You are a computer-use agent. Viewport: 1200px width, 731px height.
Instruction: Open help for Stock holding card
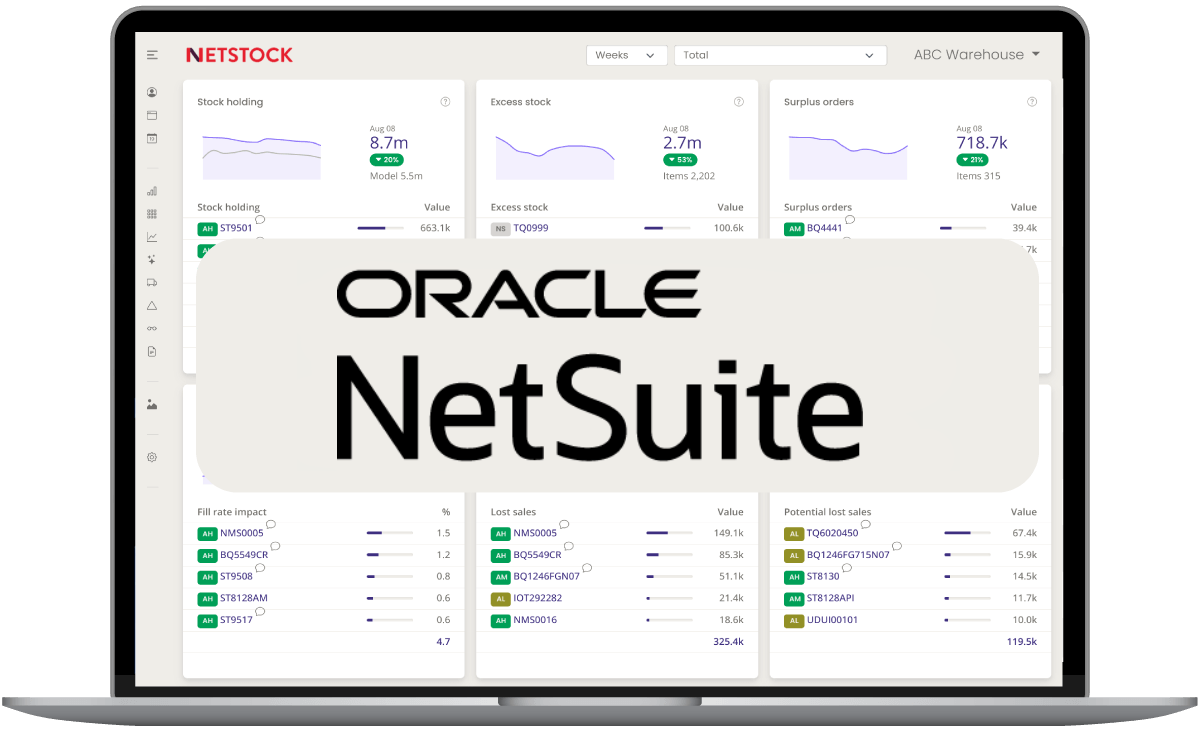tap(445, 102)
